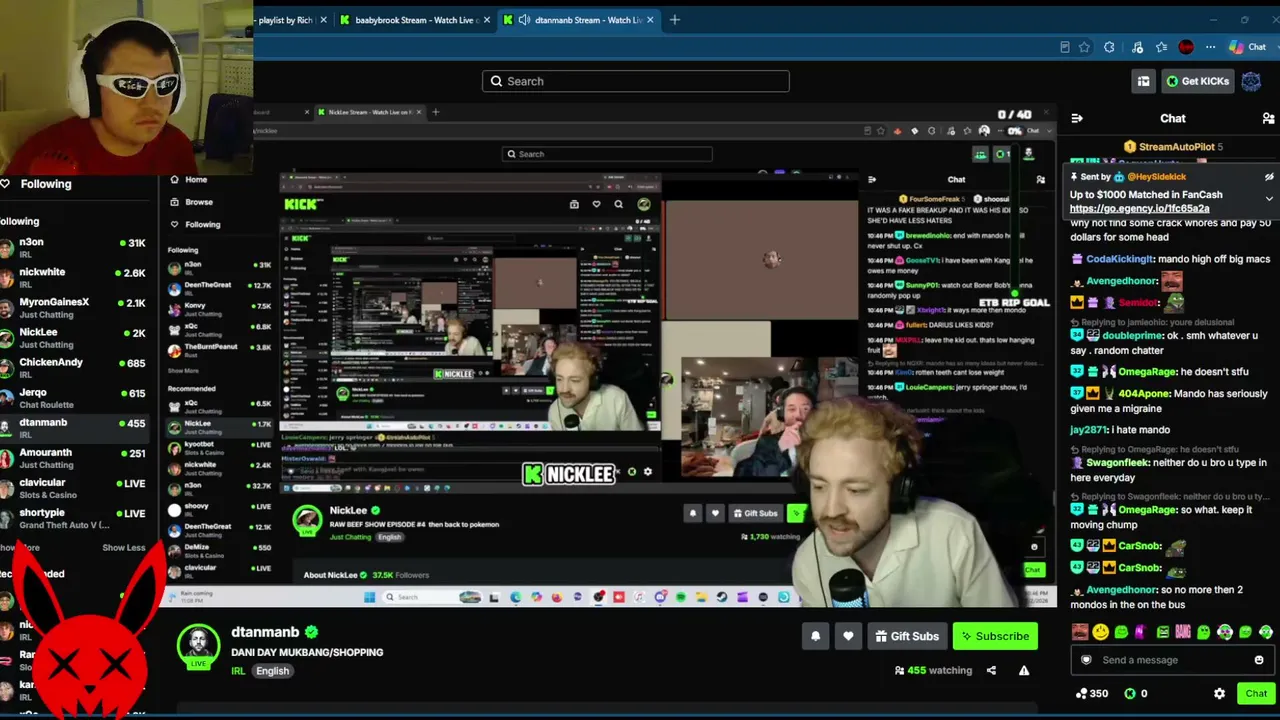
Task: Open Copilot Chat in browser toolbar
Action: click(1248, 47)
